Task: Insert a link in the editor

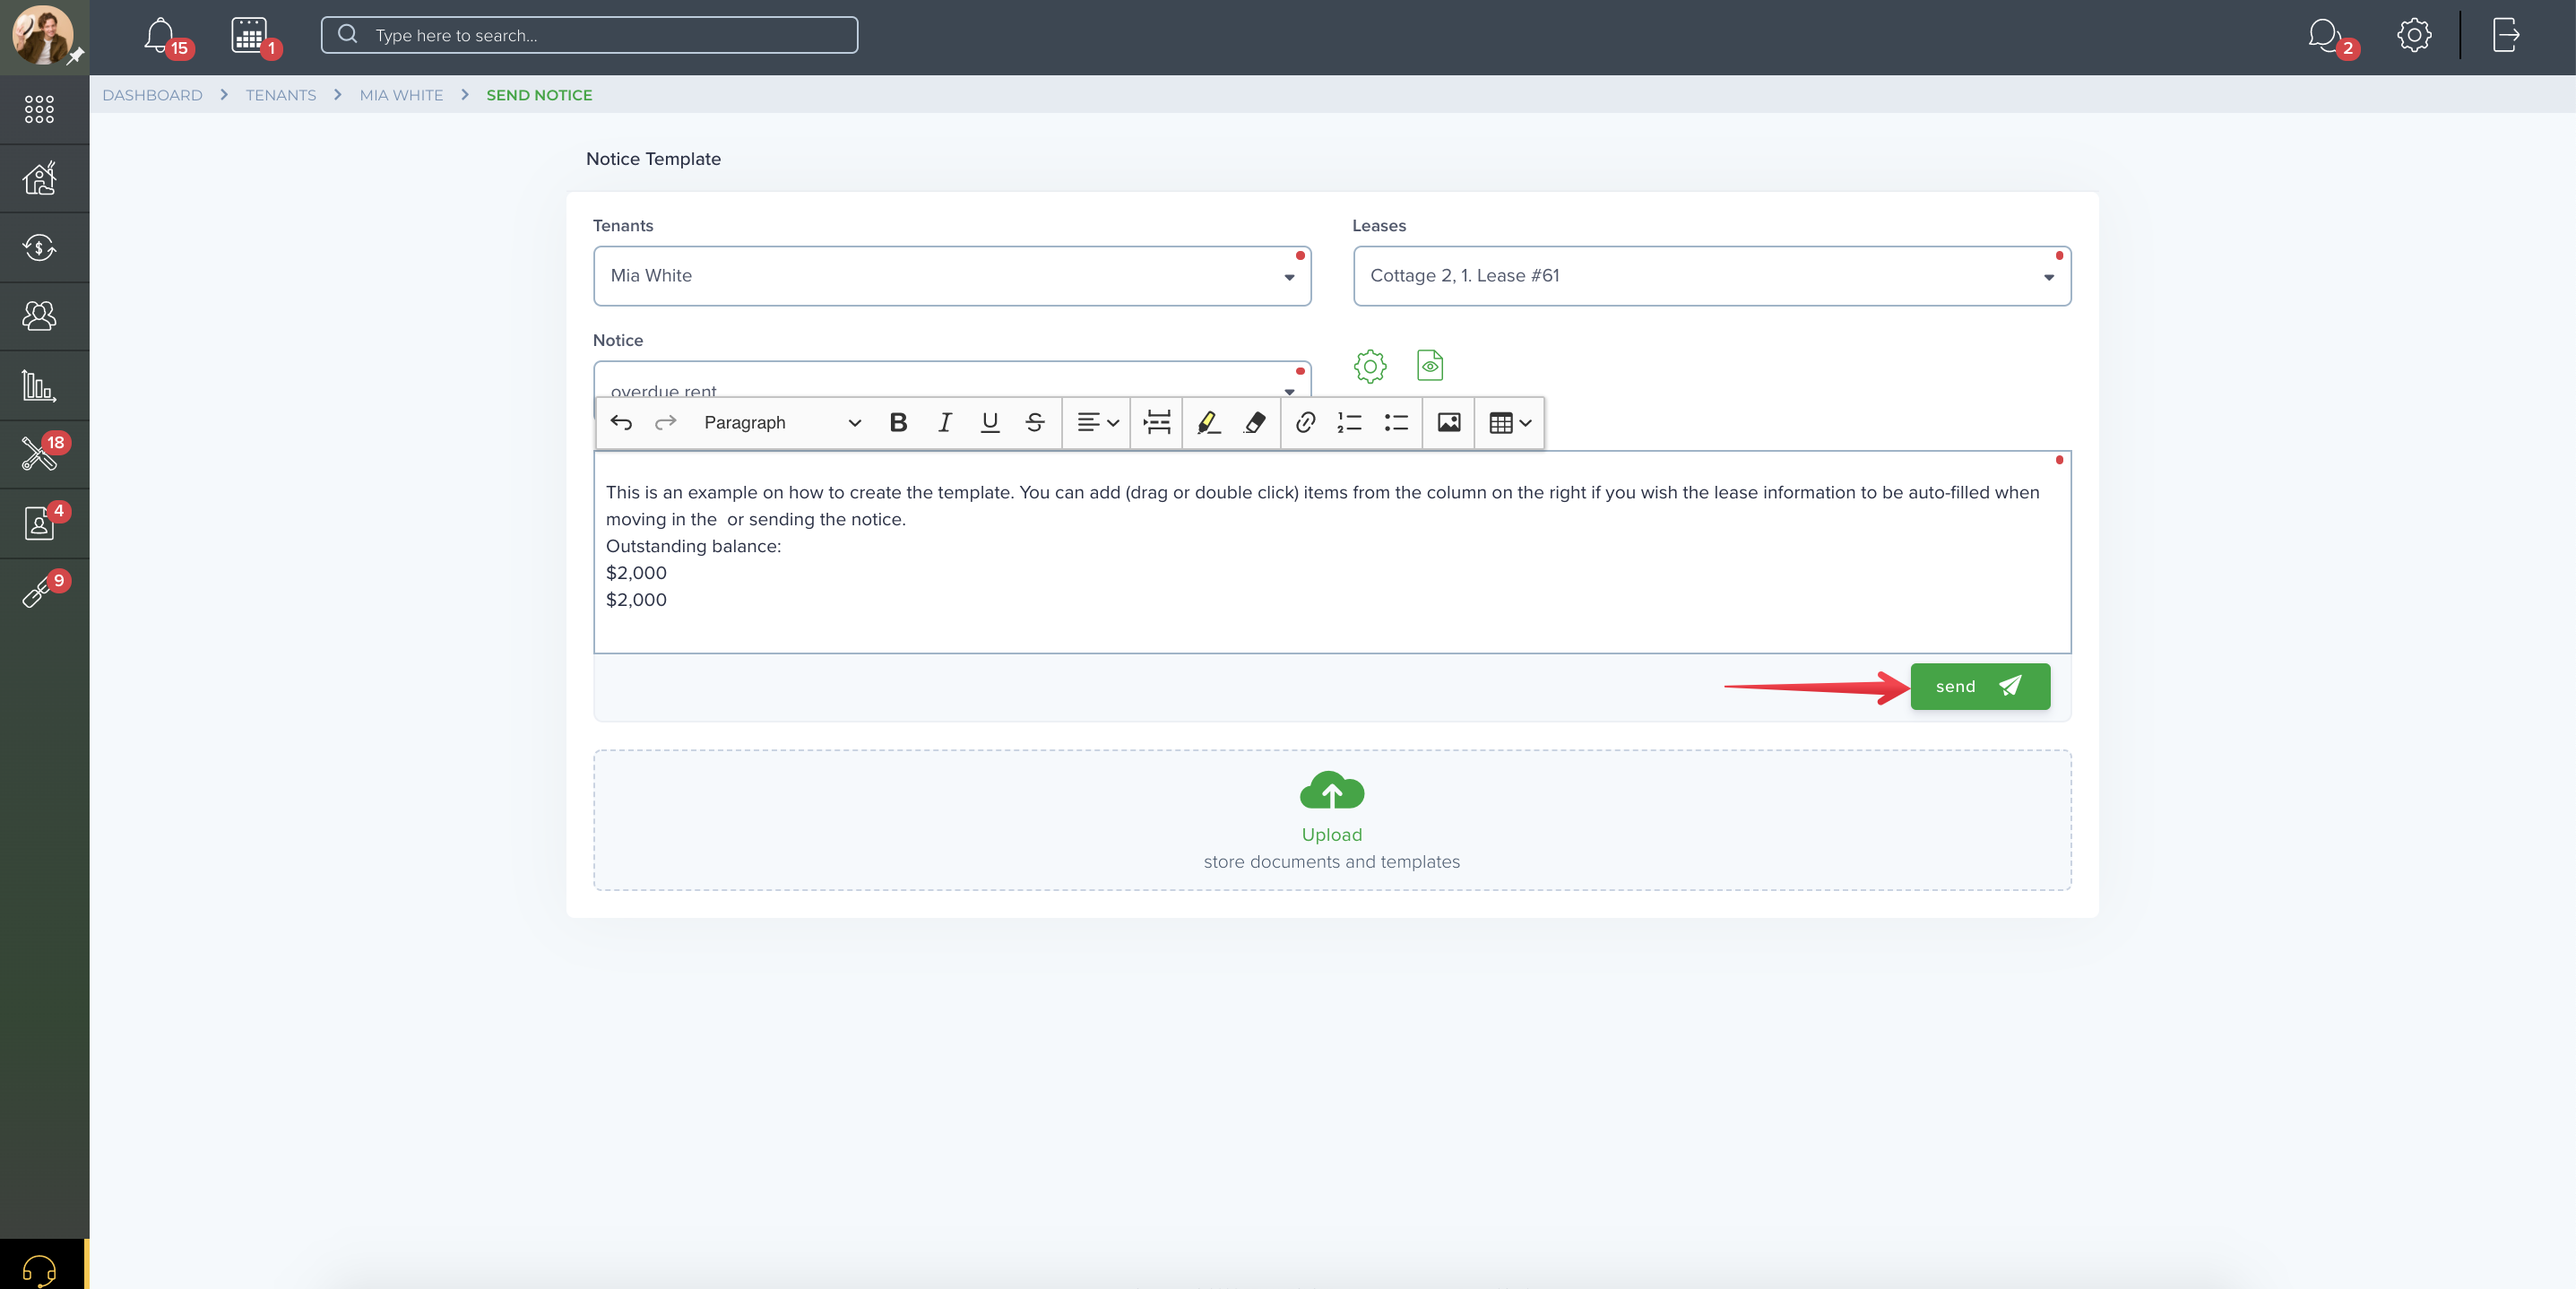Action: click(x=1305, y=423)
